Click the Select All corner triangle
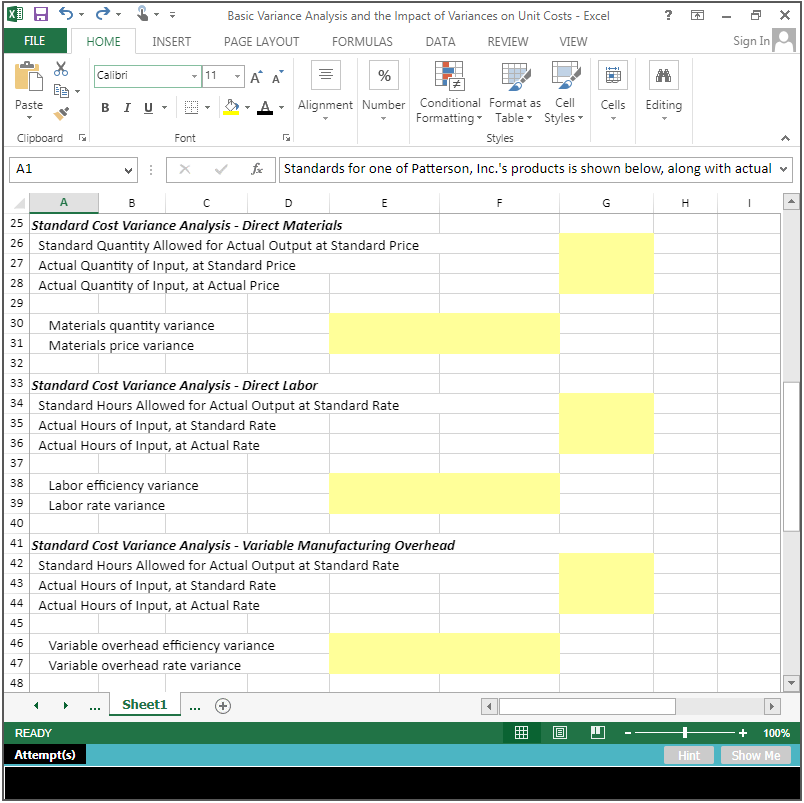804x803 pixels. [18, 204]
